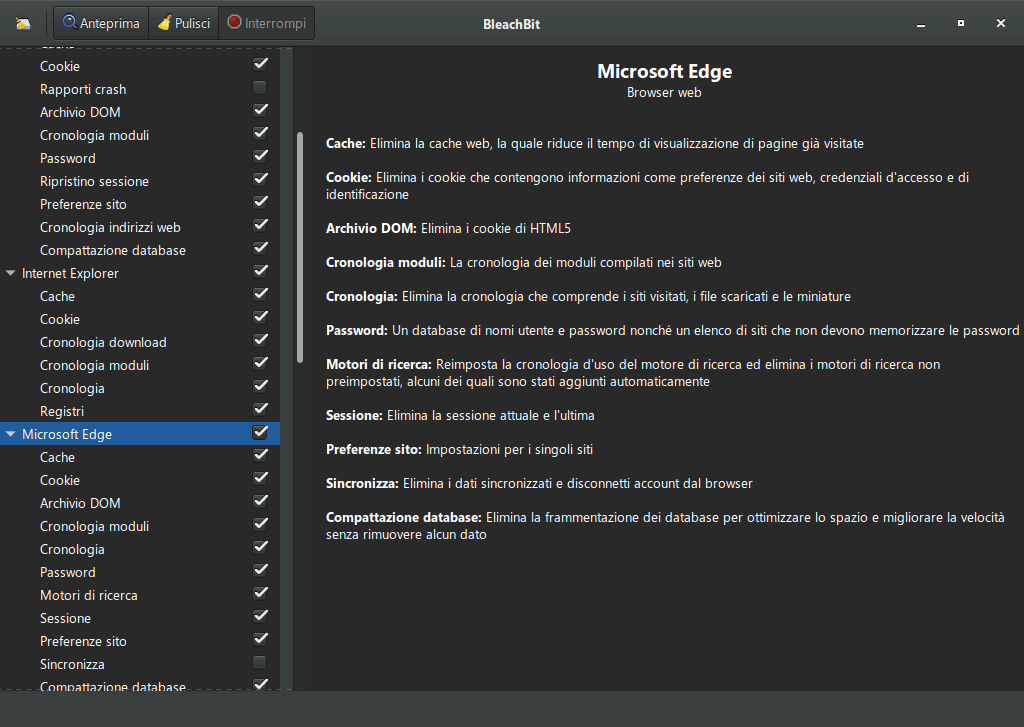Image resolution: width=1024 pixels, height=727 pixels.
Task: Select the Rapporti crash row
Action: click(140, 89)
